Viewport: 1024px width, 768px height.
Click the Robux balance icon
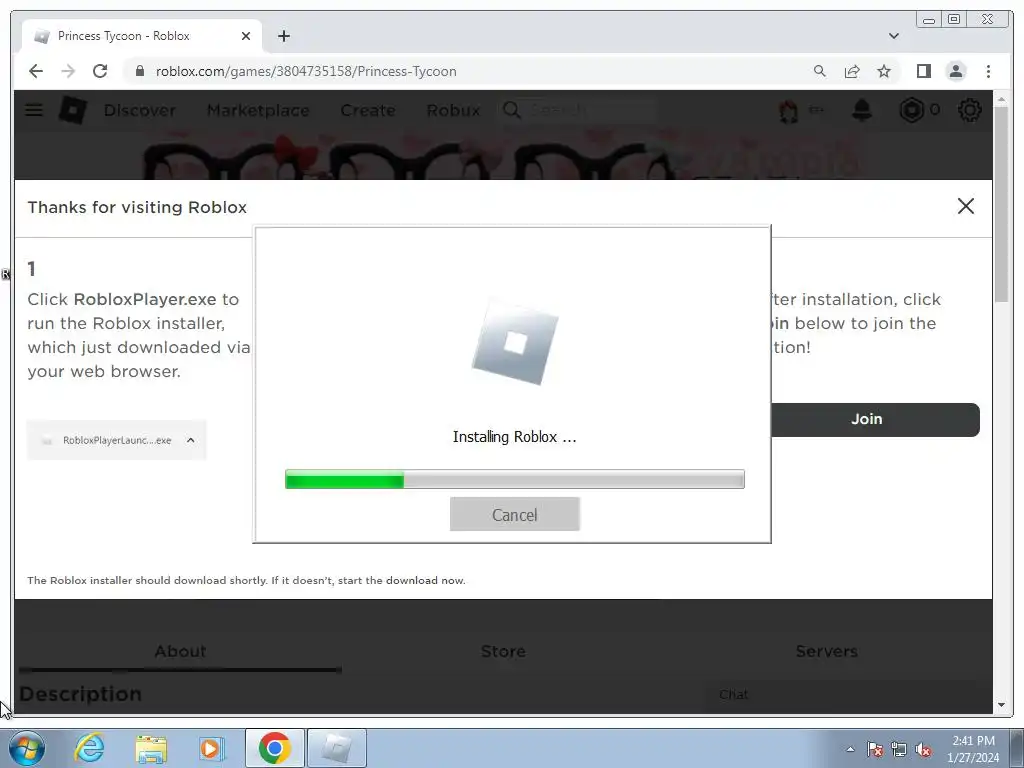click(912, 110)
